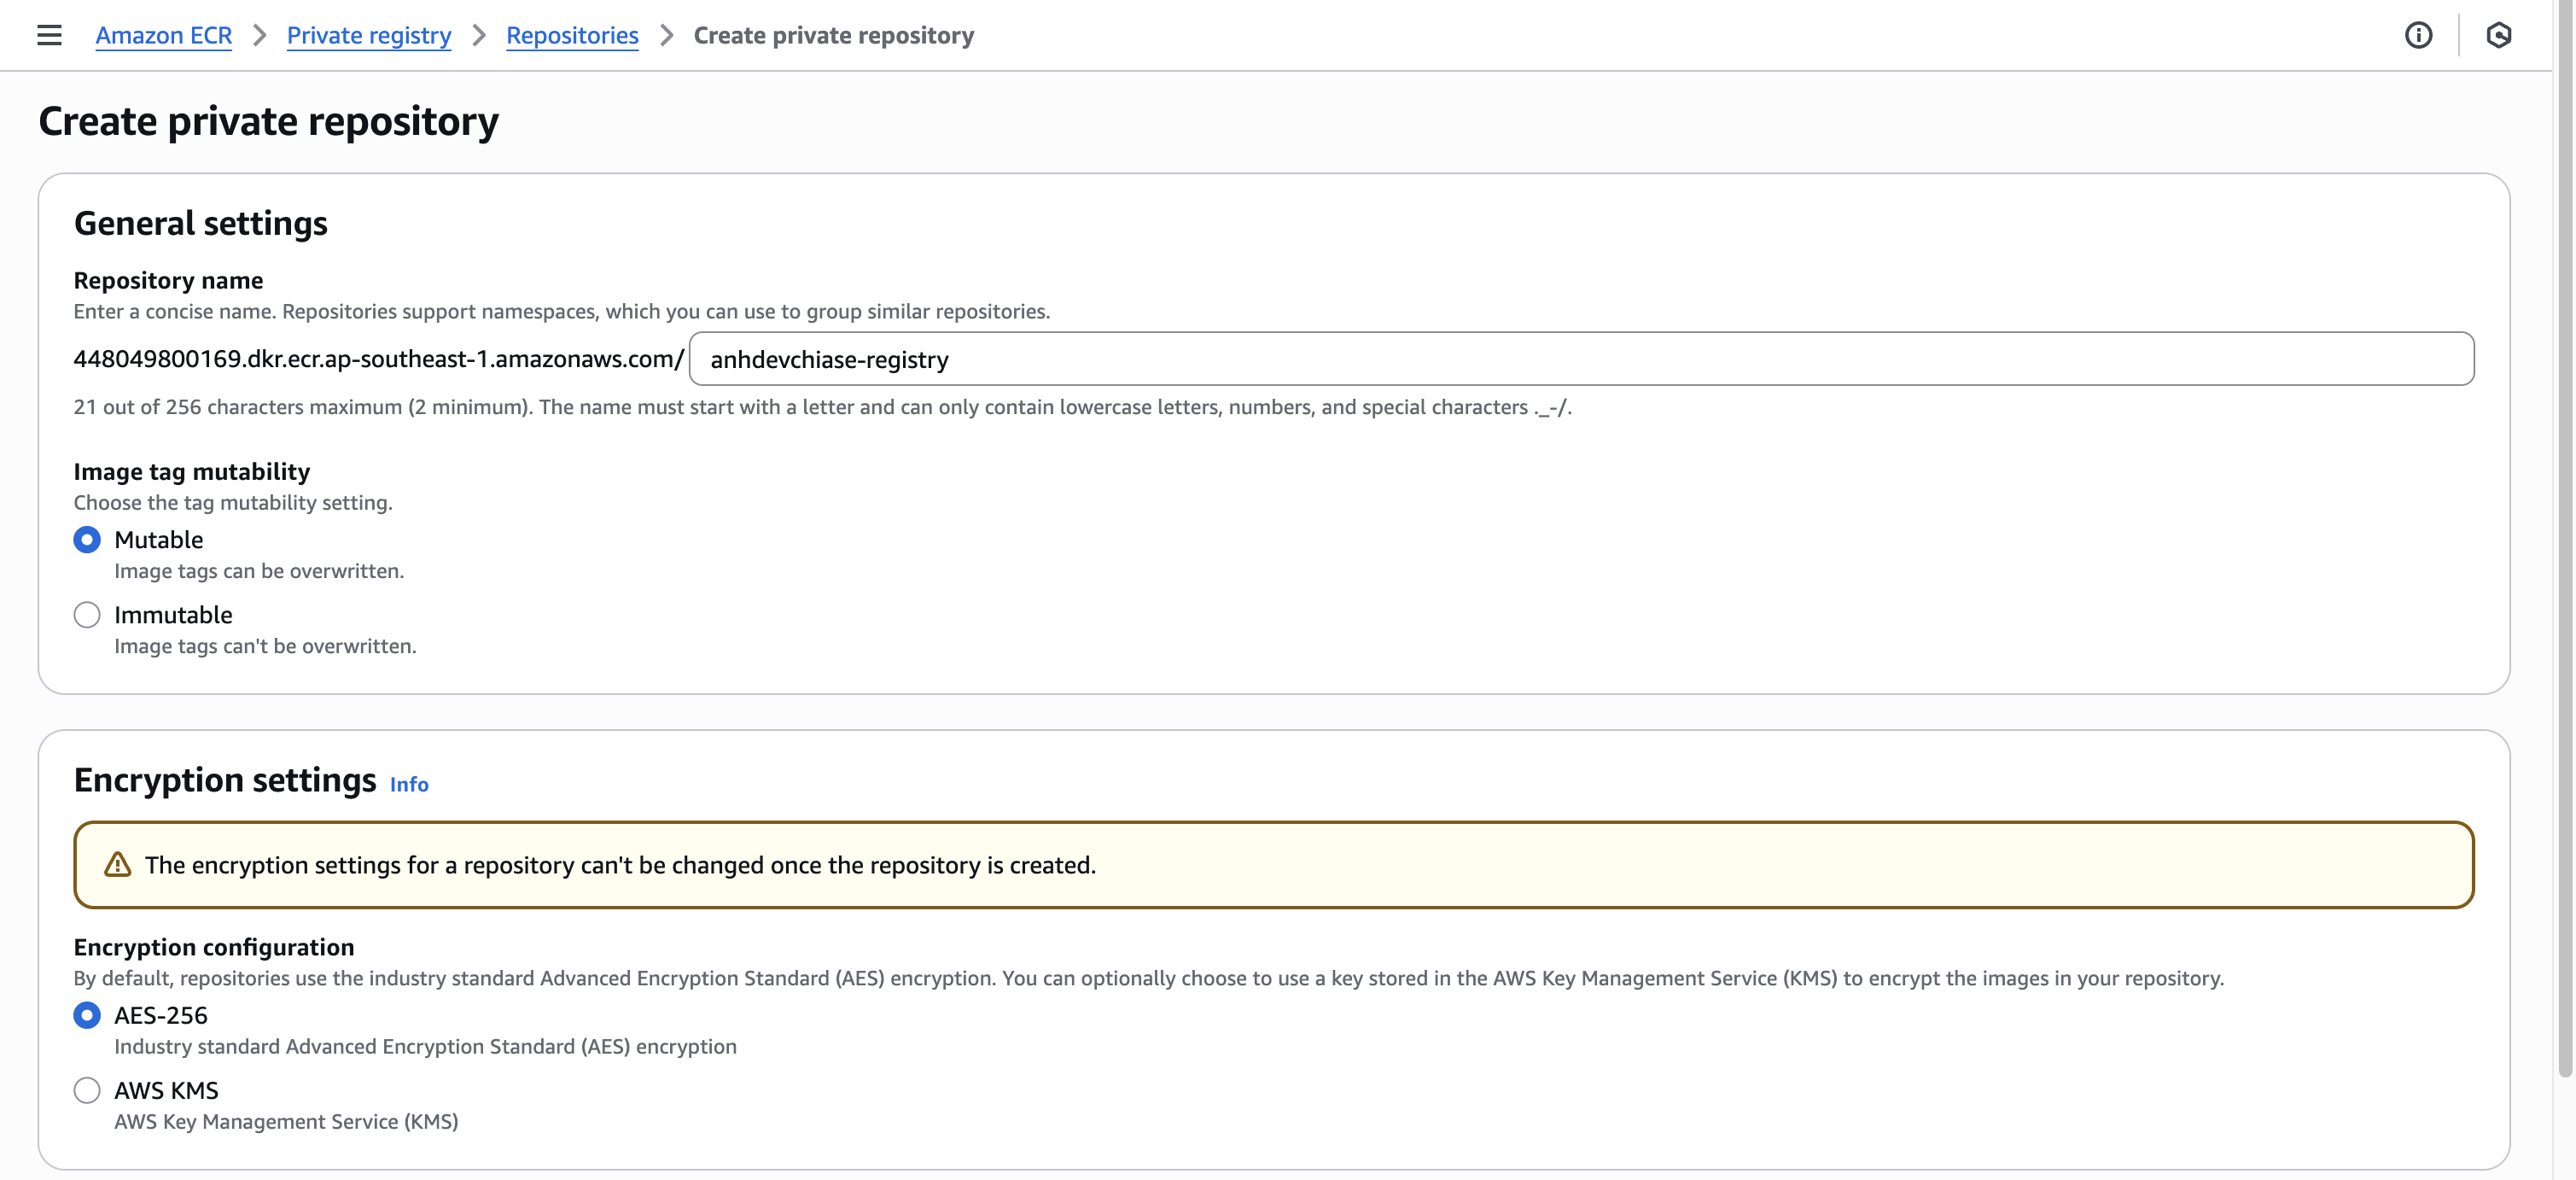Open the Repositories breadcrumb link
The image size is (2576, 1180).
pos(572,35)
